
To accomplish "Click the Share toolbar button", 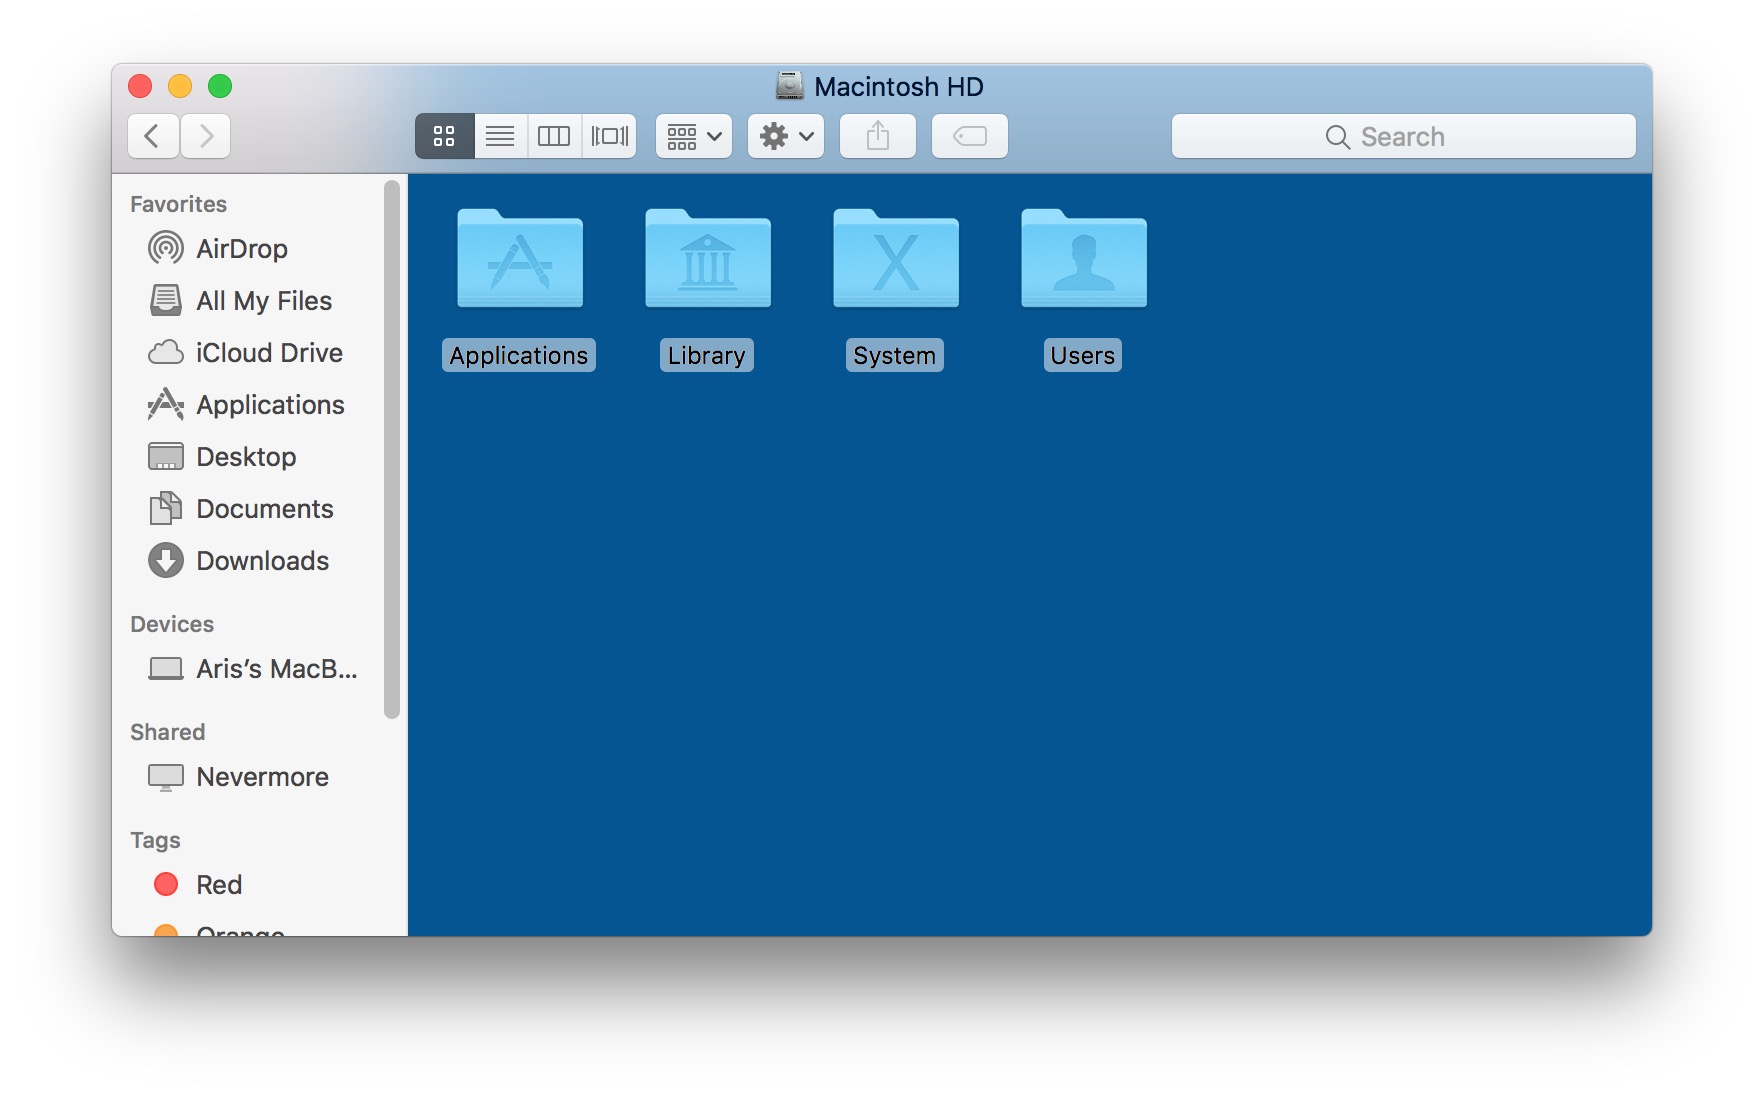I will (x=878, y=136).
